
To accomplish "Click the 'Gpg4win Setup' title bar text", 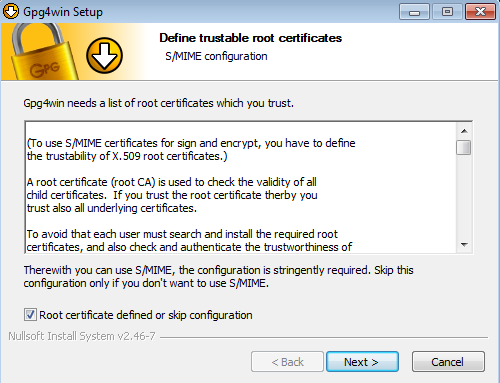I will pyautogui.click(x=63, y=12).
